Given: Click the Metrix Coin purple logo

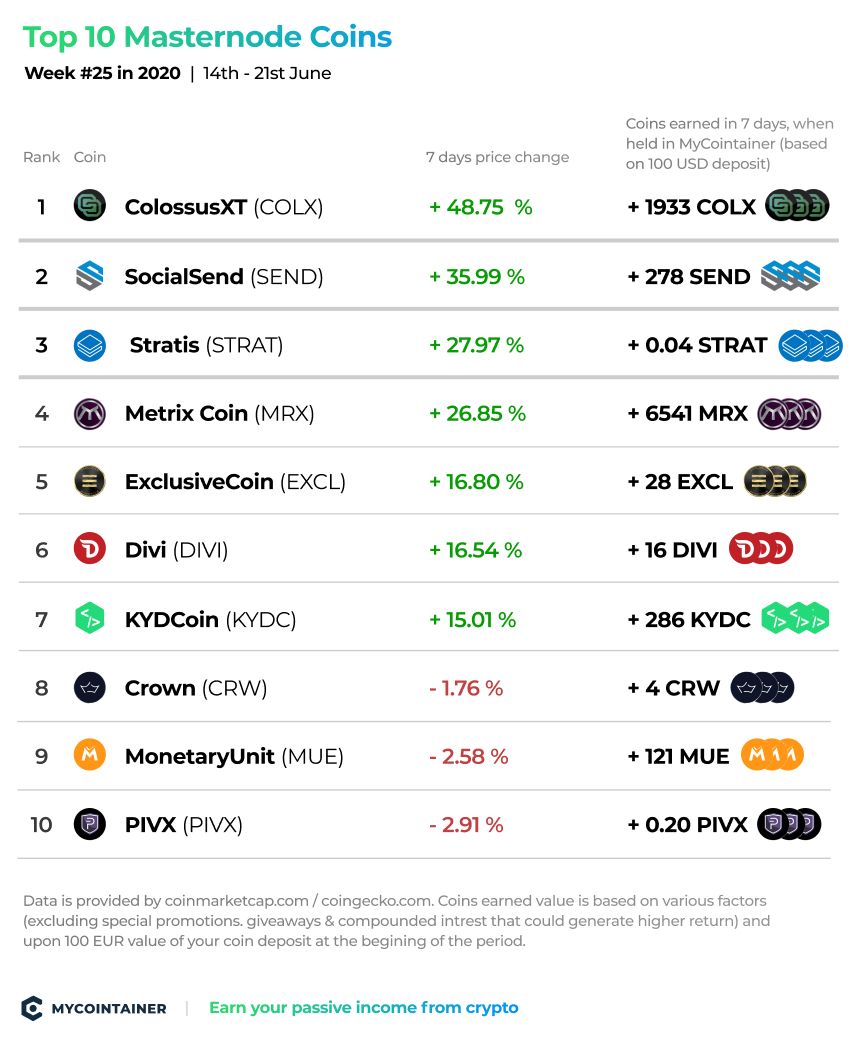Looking at the screenshot, I should click(x=90, y=414).
